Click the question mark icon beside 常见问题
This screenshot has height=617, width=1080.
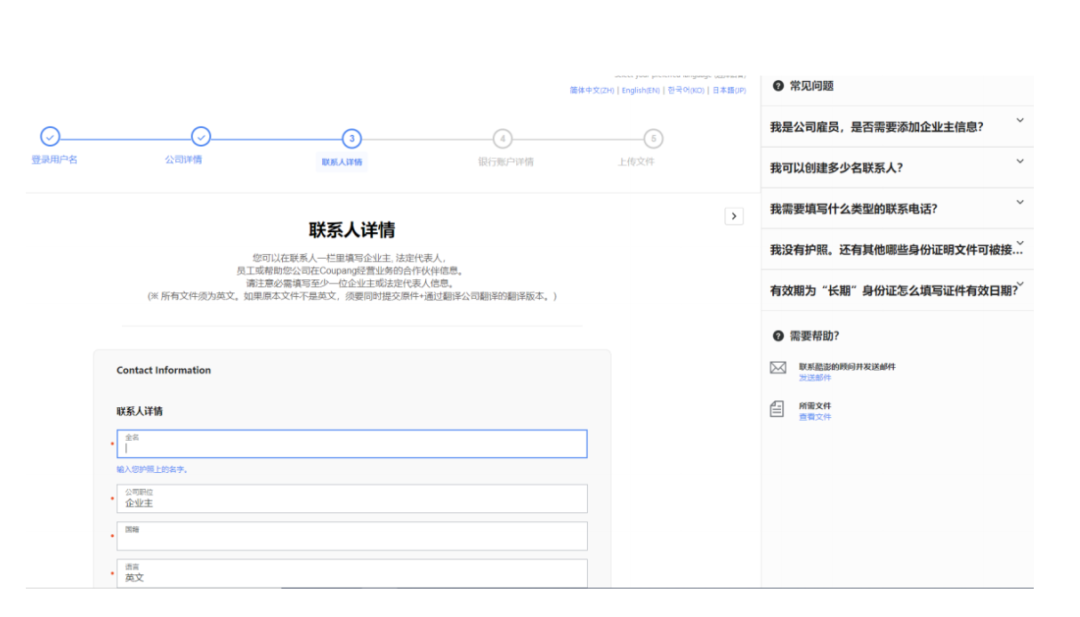tap(777, 87)
